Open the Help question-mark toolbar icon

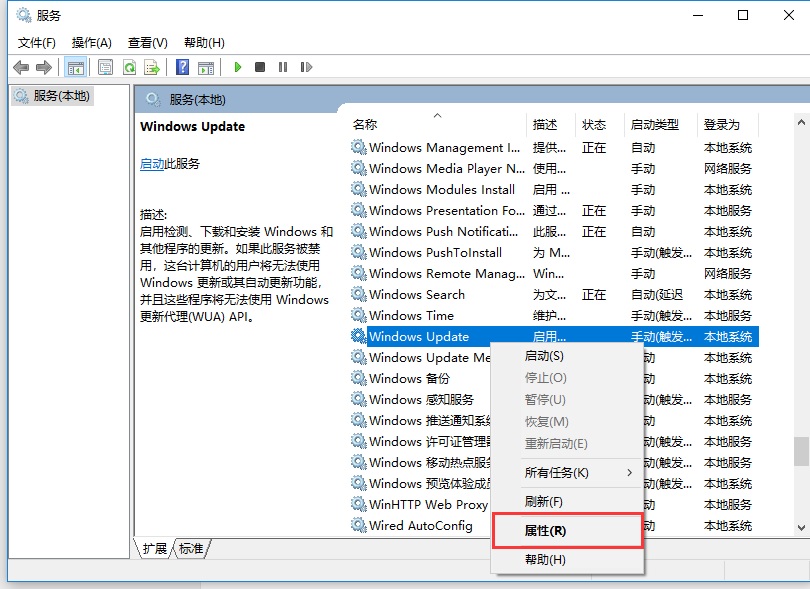[182, 67]
